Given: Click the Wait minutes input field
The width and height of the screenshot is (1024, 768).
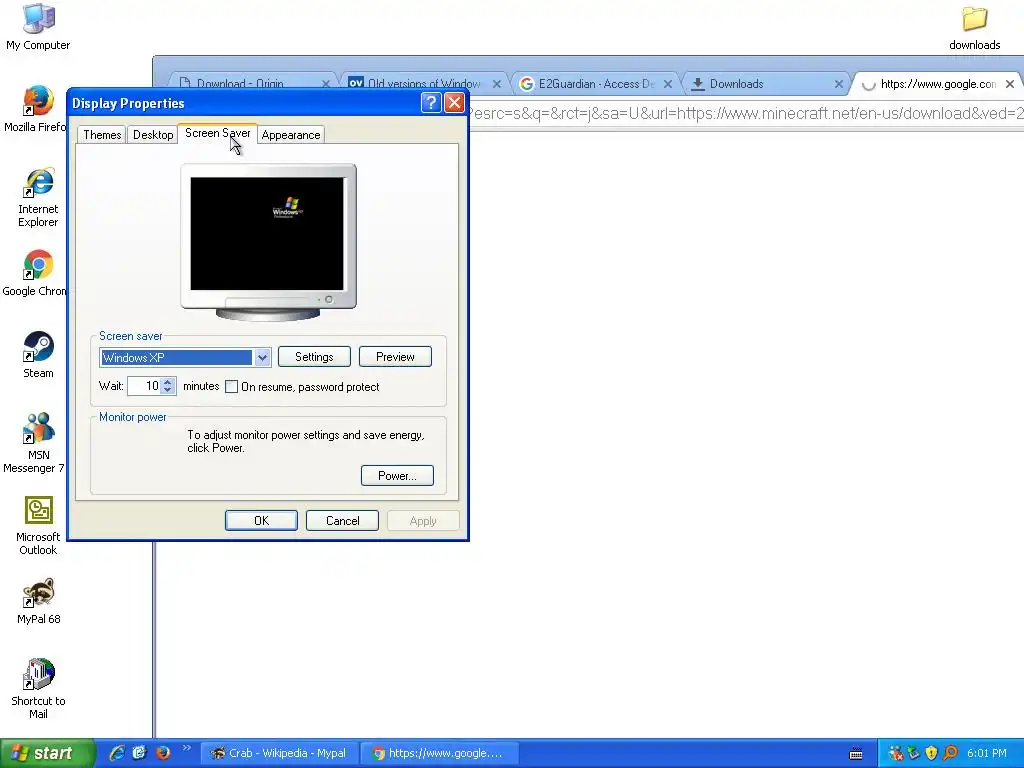Looking at the screenshot, I should tap(145, 386).
